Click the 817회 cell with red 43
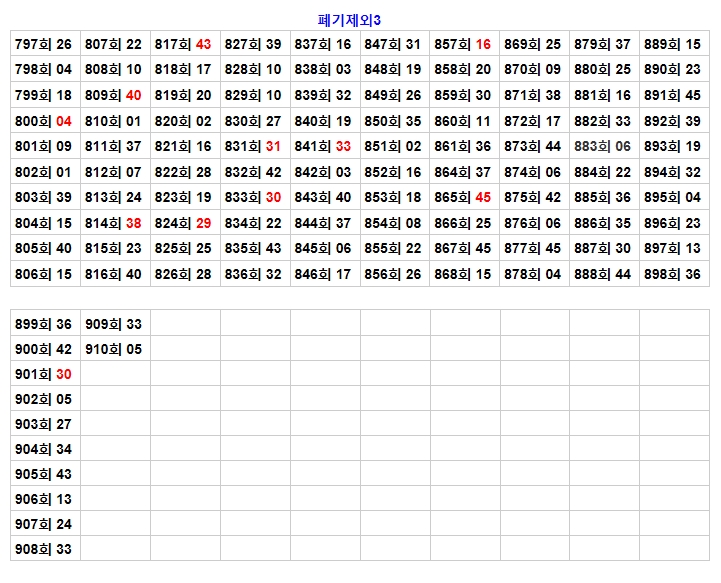 pyautogui.click(x=184, y=44)
